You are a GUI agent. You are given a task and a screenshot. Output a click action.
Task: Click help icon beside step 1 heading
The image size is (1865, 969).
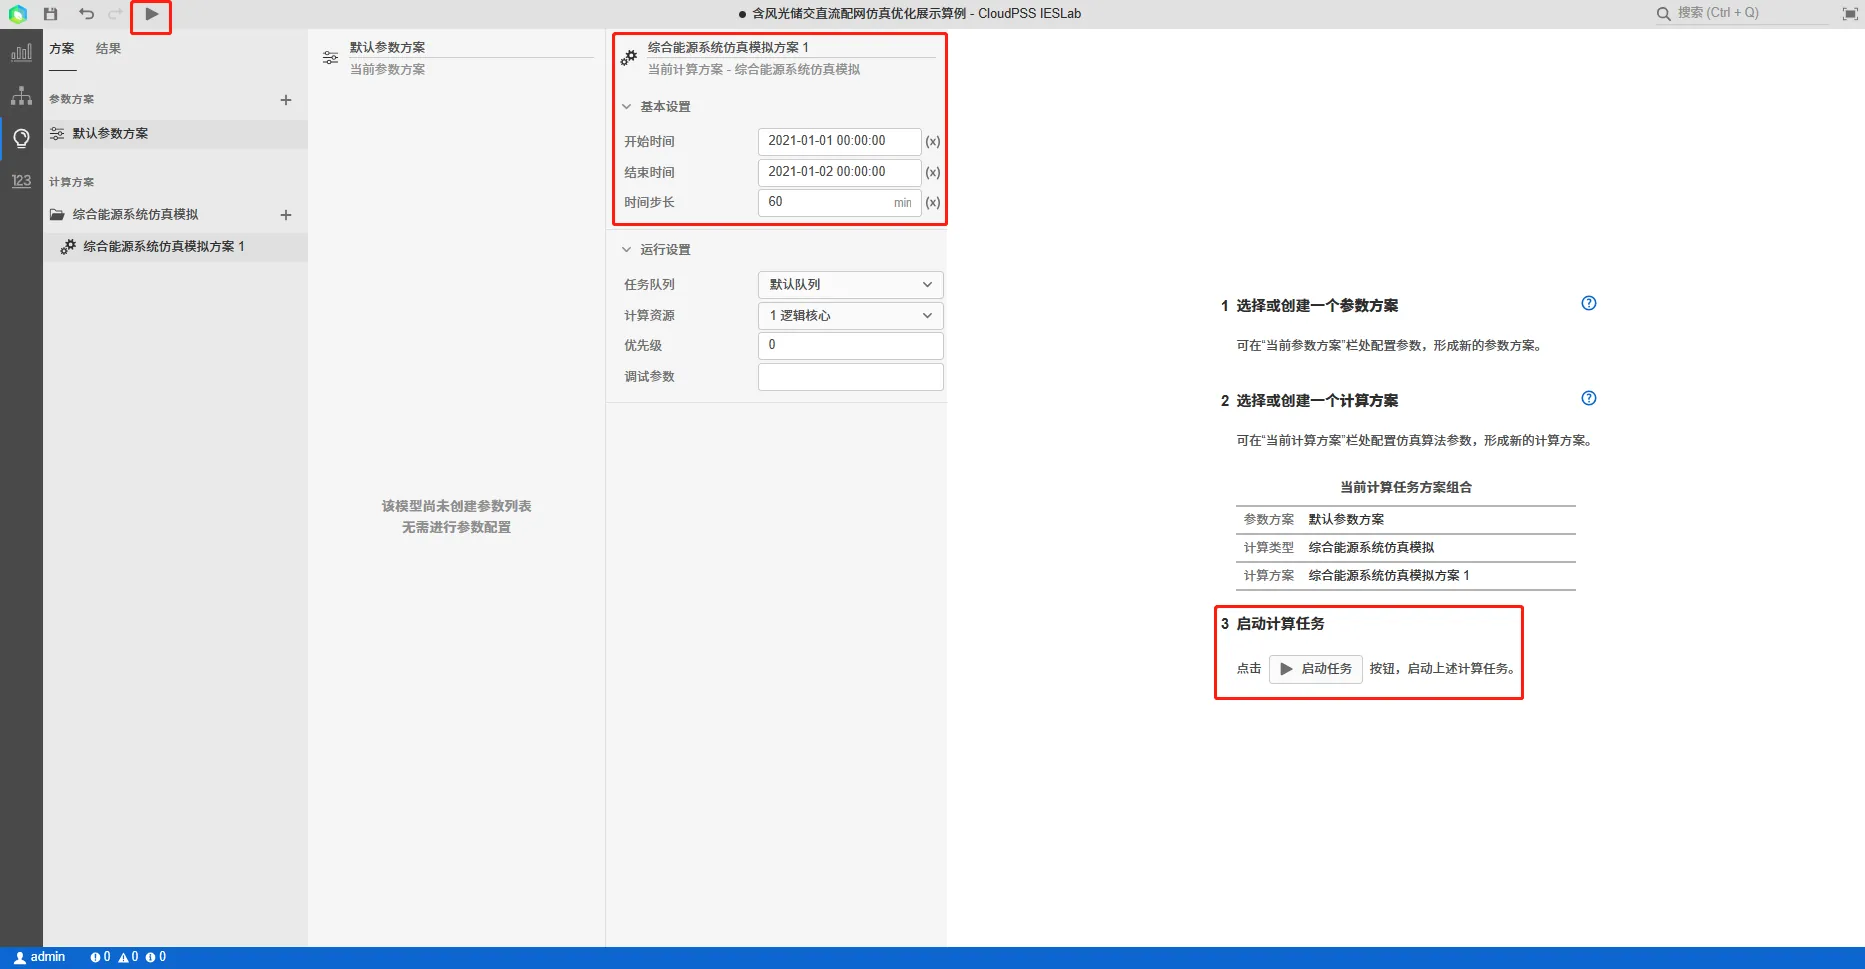click(1588, 304)
